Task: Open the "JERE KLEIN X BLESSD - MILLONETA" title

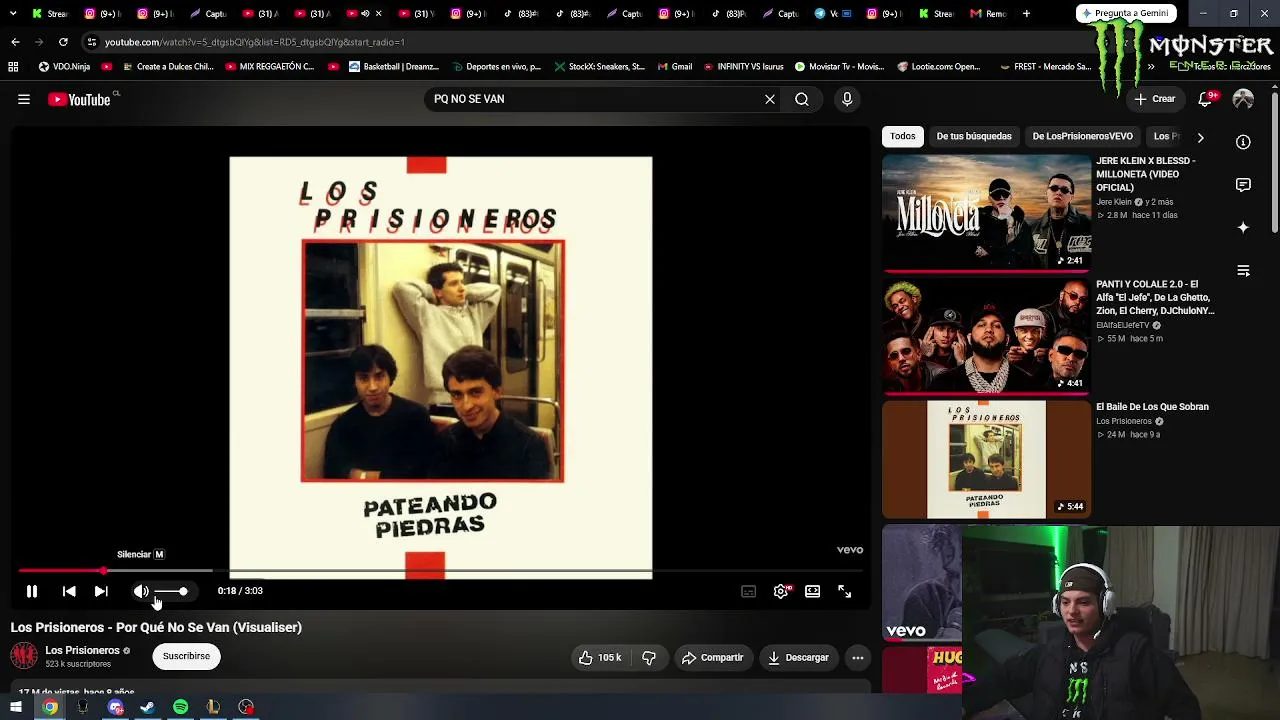Action: (1146, 174)
